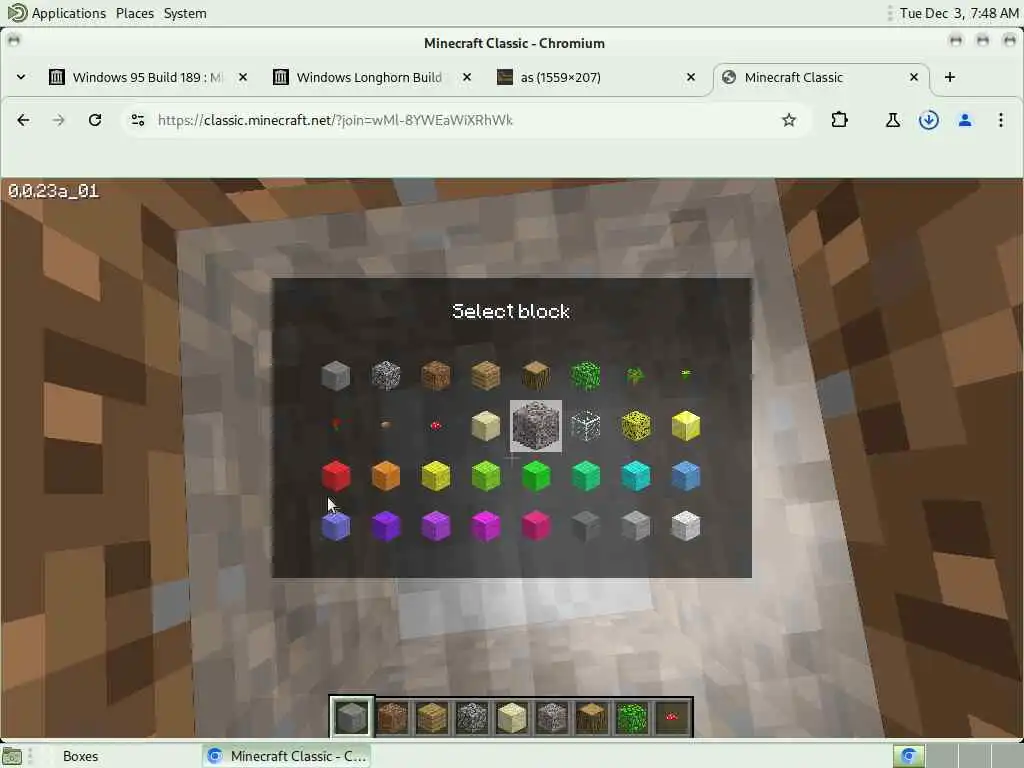This screenshot has height=768, width=1024.
Task: Pick the yellow dandelion flower in the picker
Action: coord(686,374)
